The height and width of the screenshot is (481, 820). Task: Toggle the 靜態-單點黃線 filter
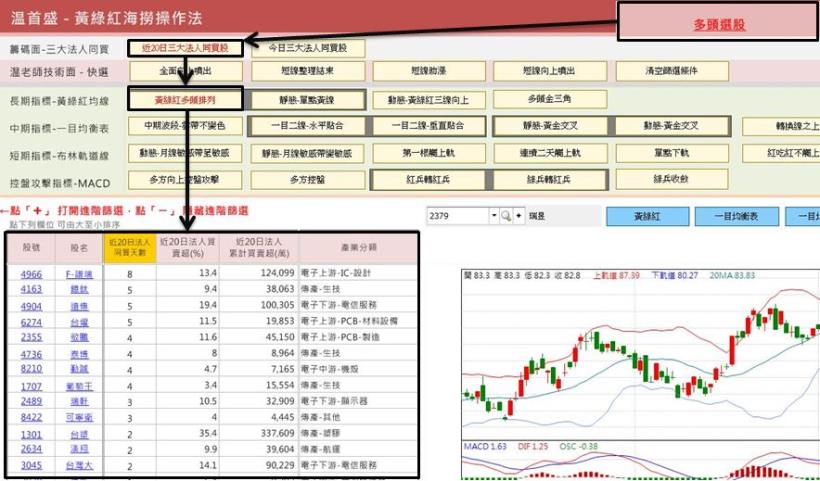(306, 99)
